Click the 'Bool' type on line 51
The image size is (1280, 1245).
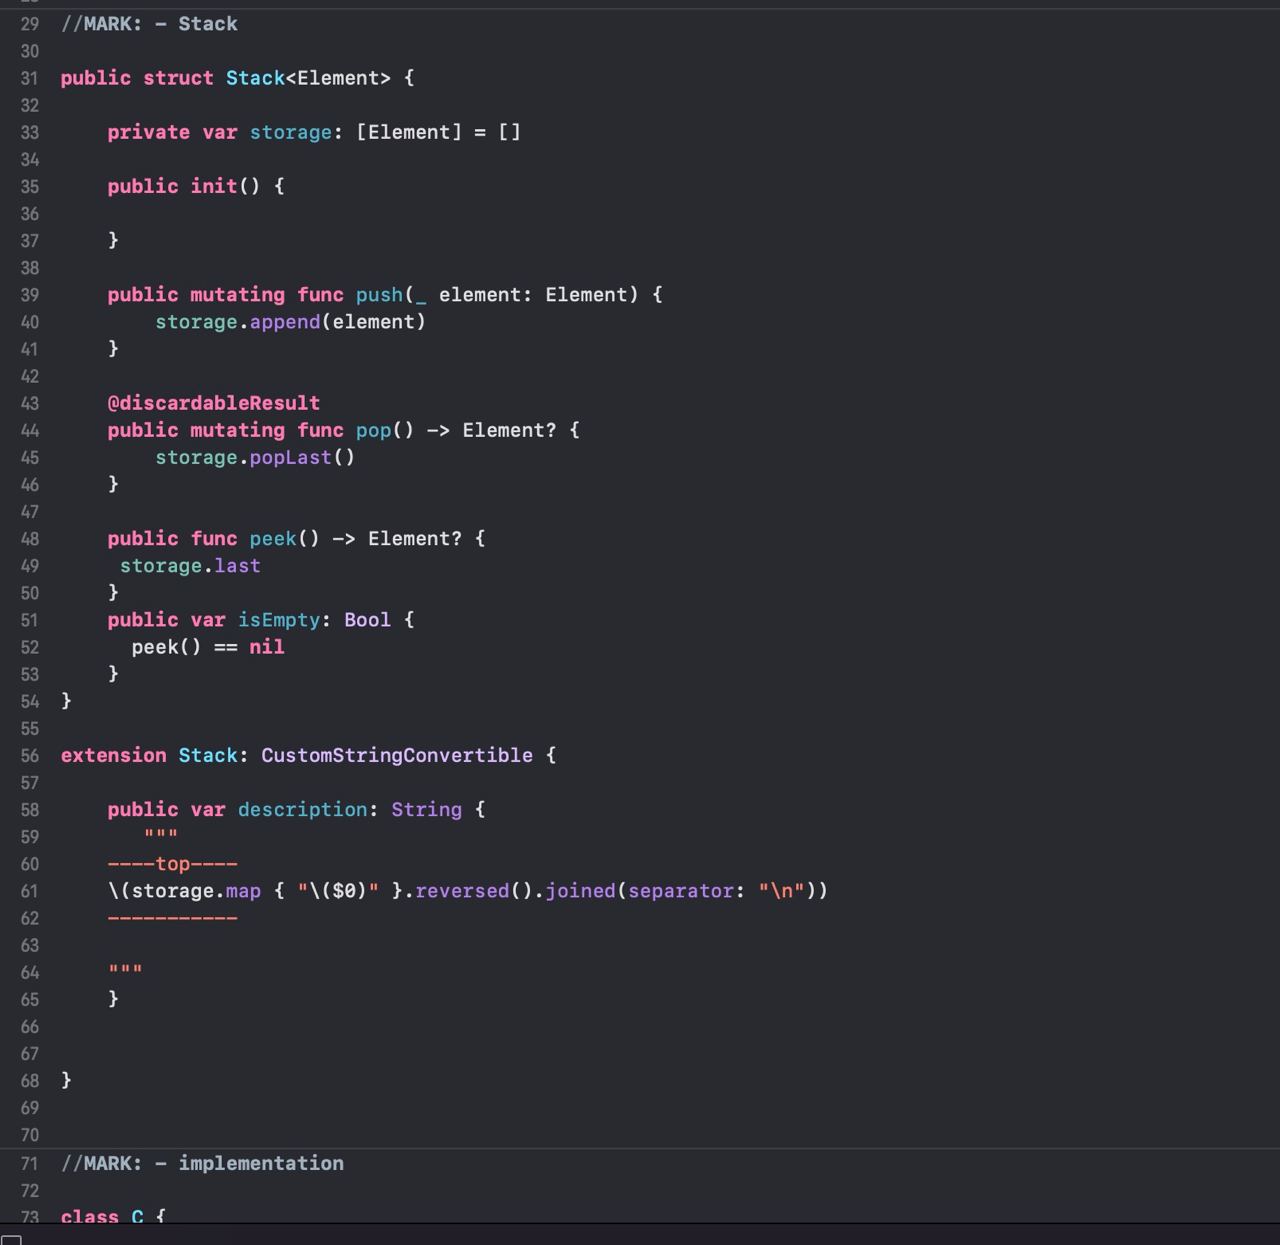pos(367,620)
